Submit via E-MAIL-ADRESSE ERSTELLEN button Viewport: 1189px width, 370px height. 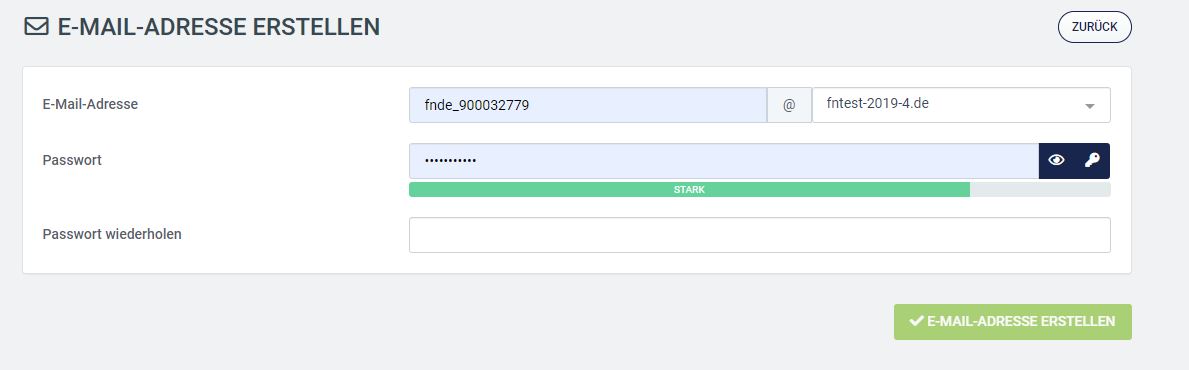[1012, 321]
